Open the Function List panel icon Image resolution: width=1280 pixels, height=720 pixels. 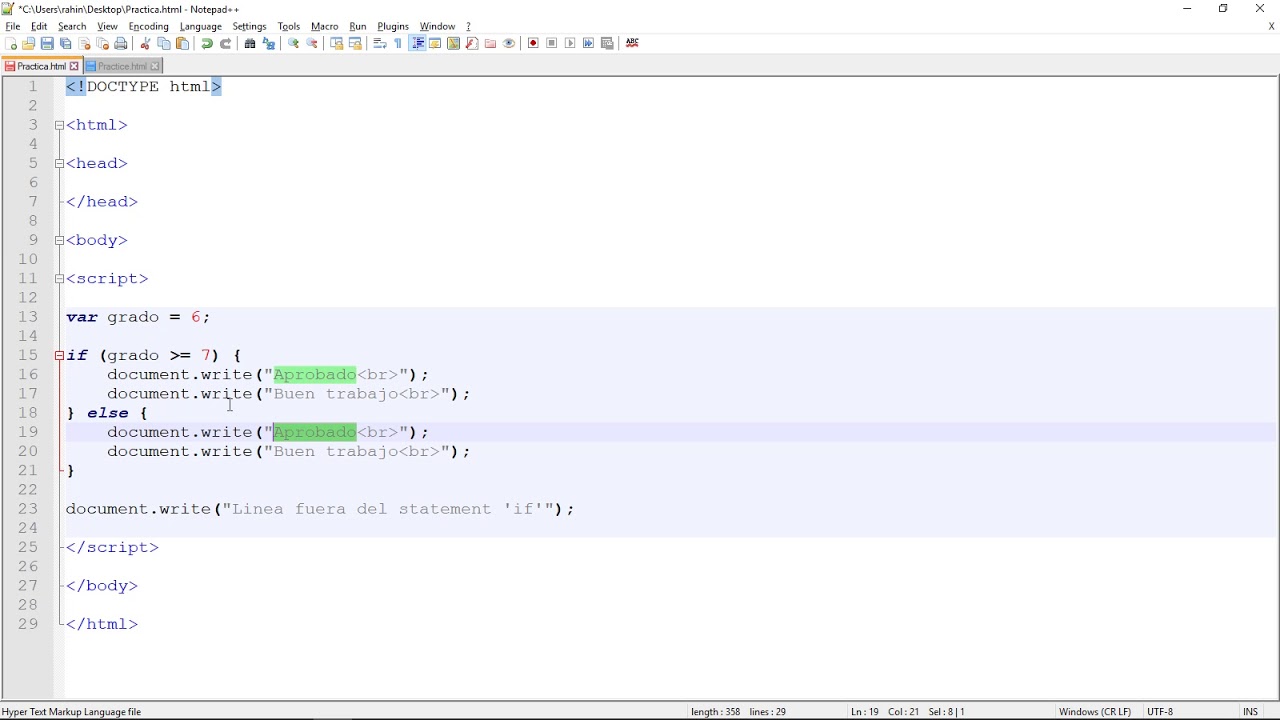472,43
